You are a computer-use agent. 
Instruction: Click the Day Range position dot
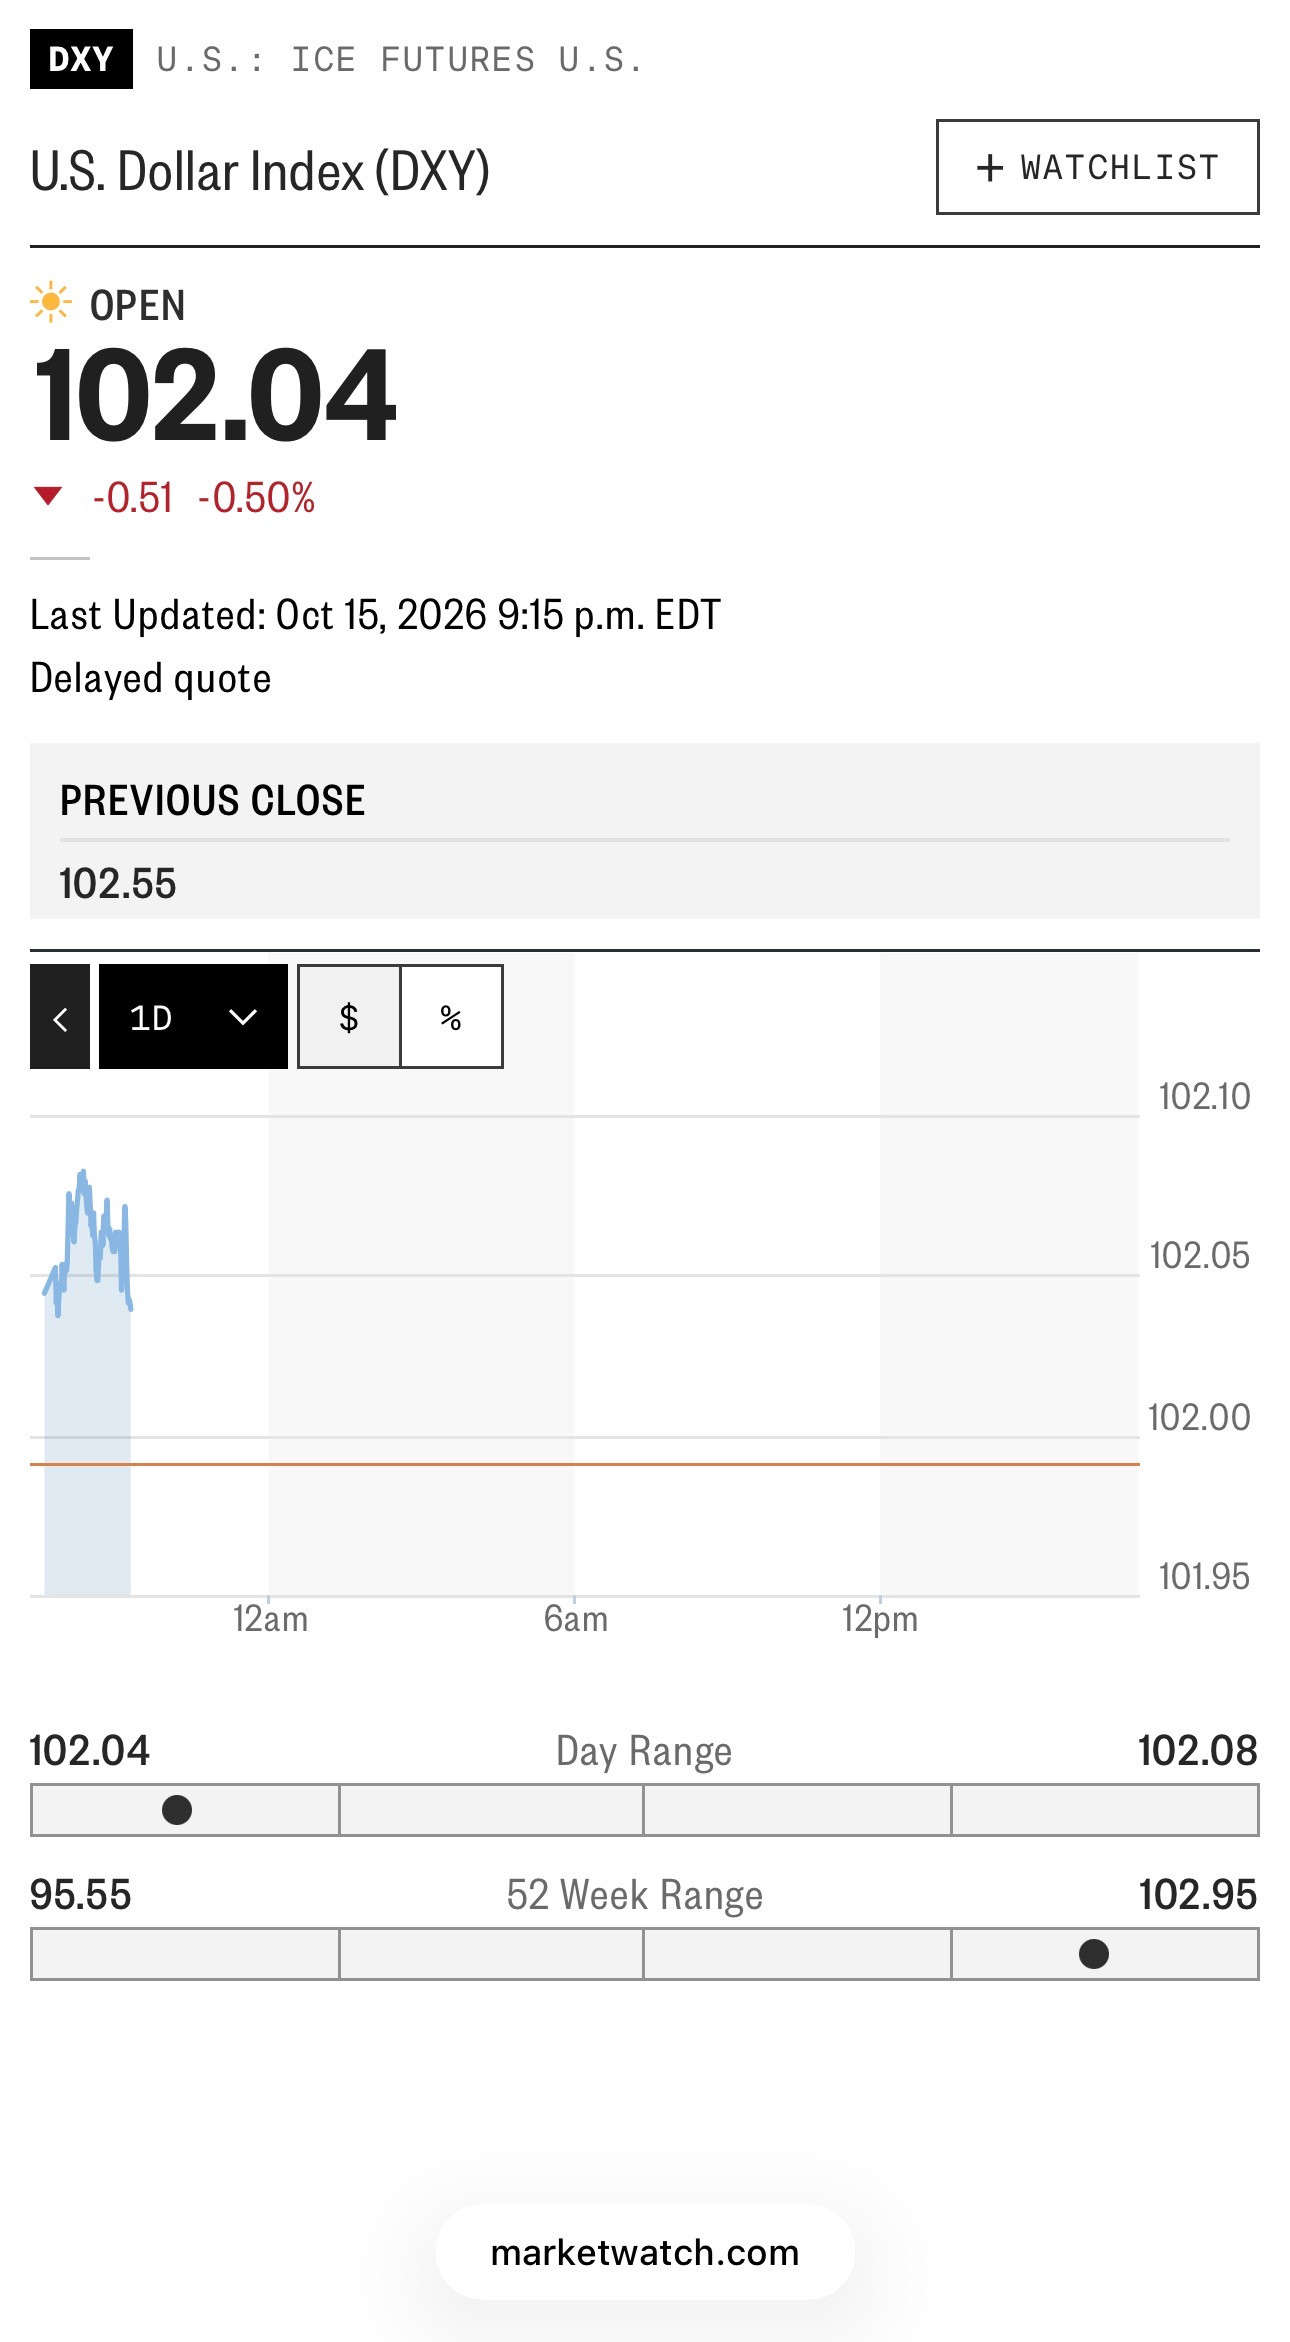[x=177, y=1810]
